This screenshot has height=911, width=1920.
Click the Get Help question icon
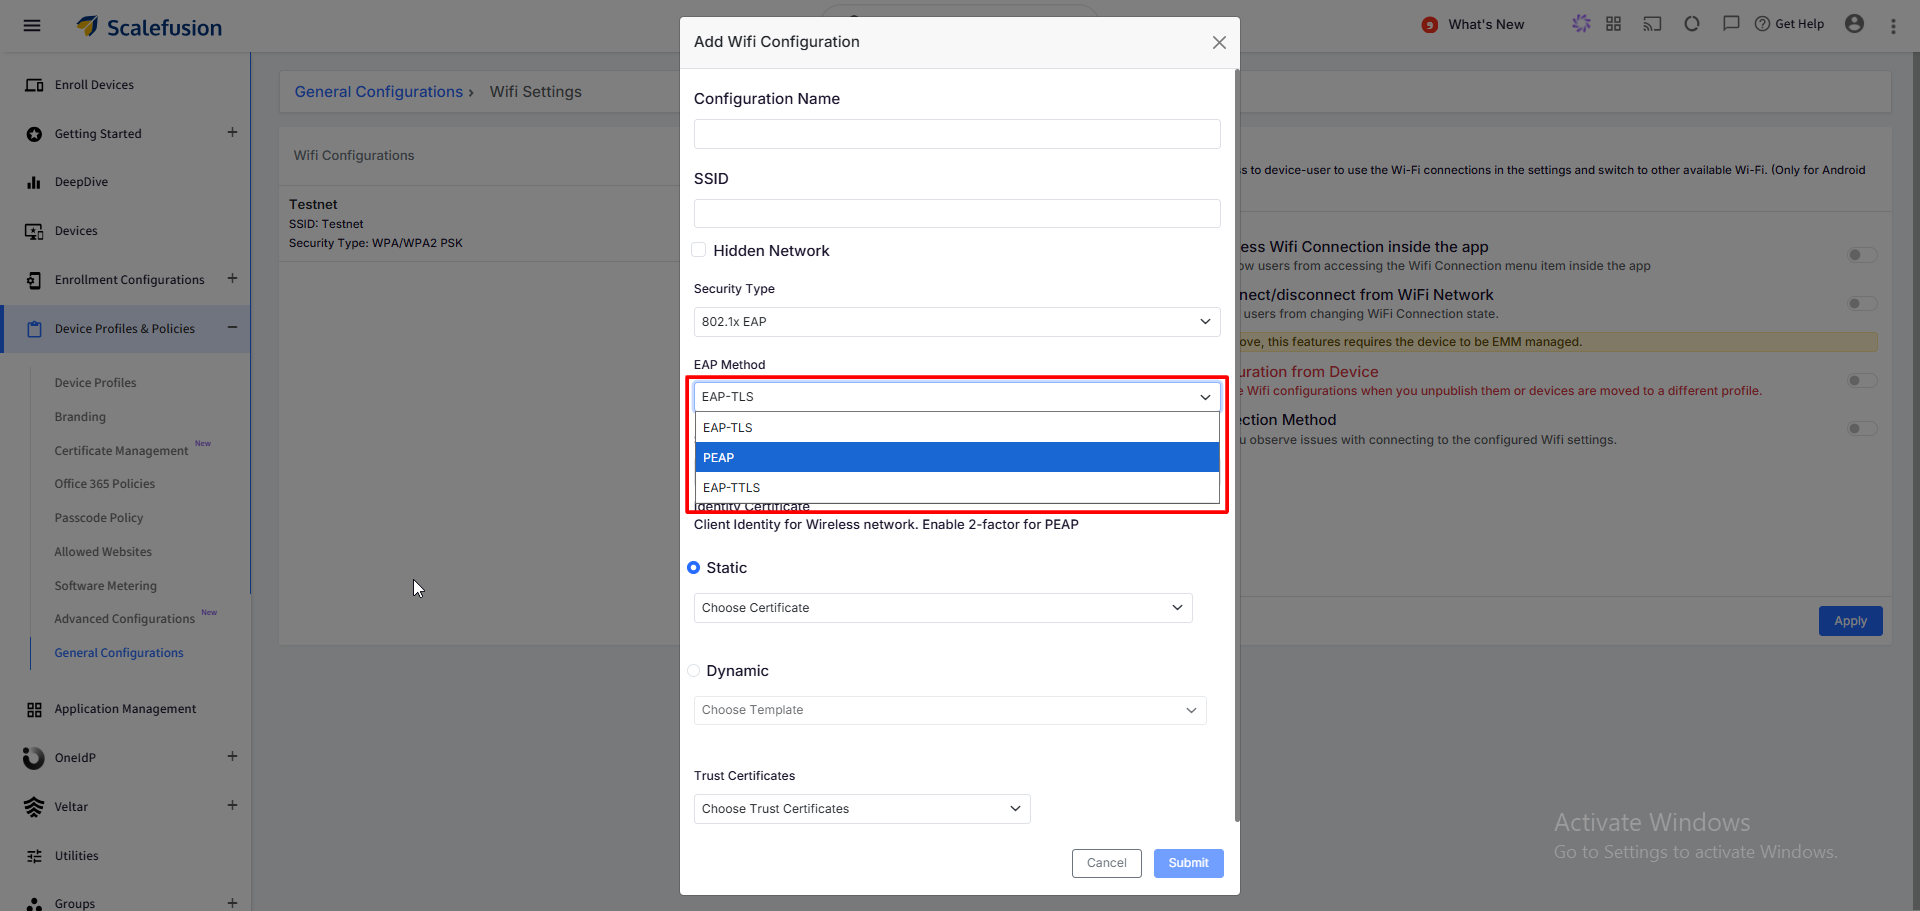(x=1762, y=24)
